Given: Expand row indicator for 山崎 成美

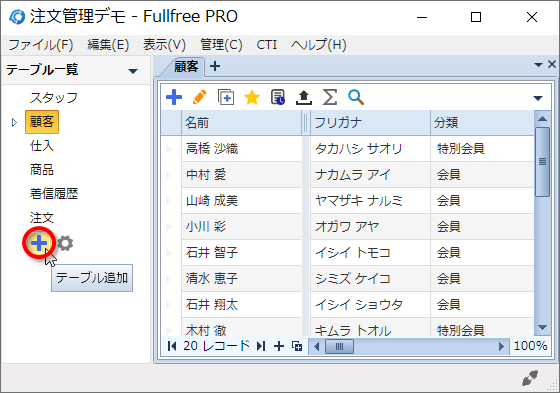Looking at the screenshot, I should tap(169, 201).
